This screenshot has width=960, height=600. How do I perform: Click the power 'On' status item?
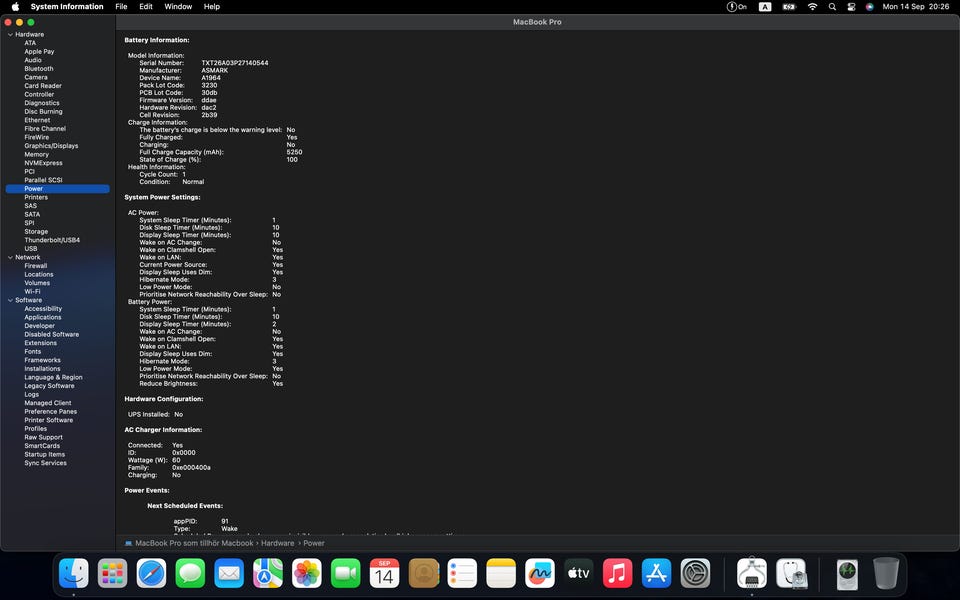[x=737, y=7]
